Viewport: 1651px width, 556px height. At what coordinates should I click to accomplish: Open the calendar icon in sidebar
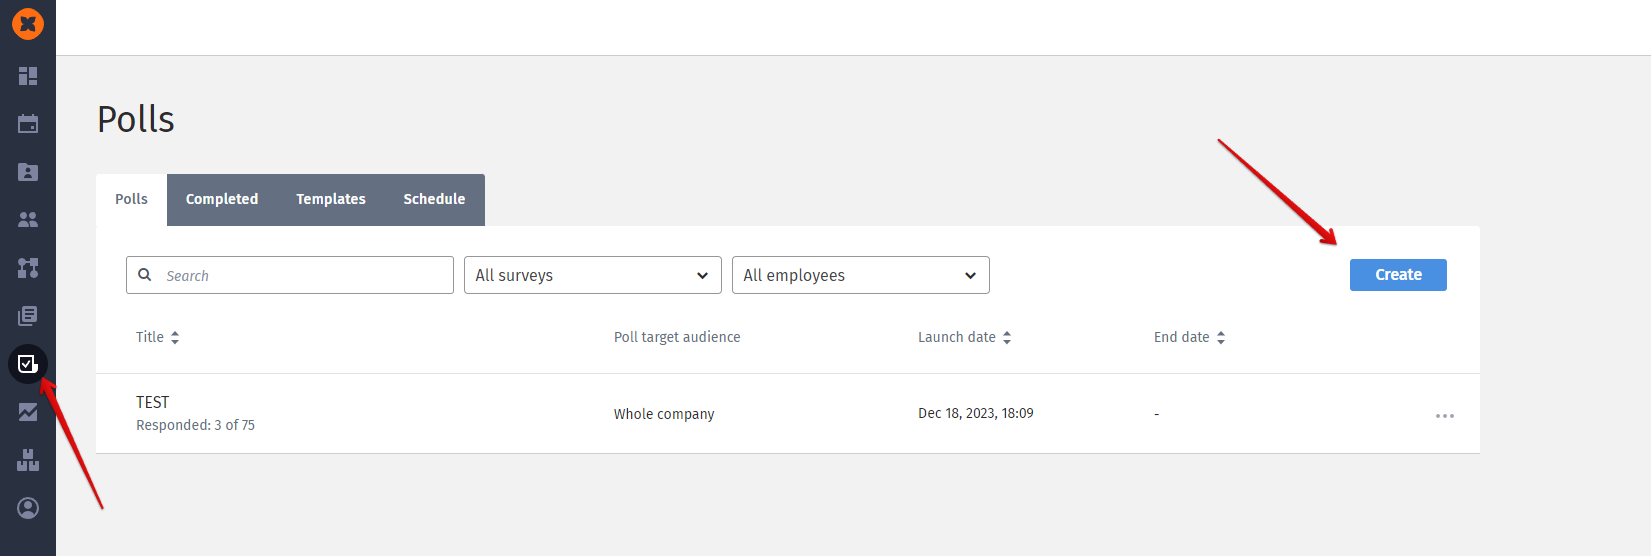(x=28, y=124)
